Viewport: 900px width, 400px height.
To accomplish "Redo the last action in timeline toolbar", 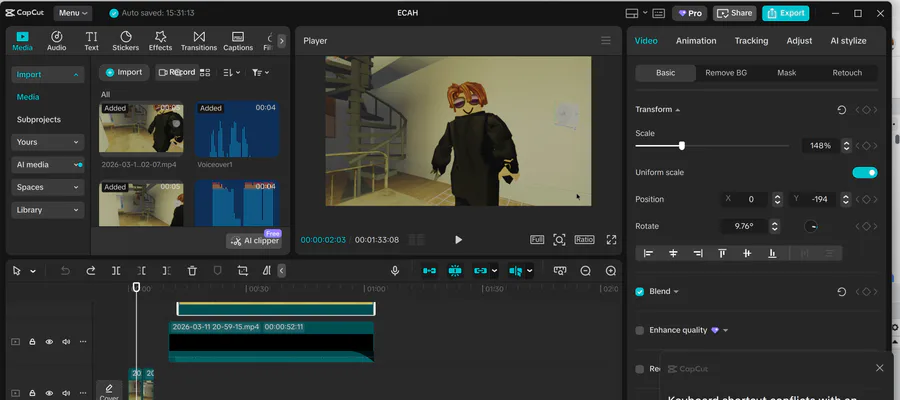I will click(x=91, y=271).
